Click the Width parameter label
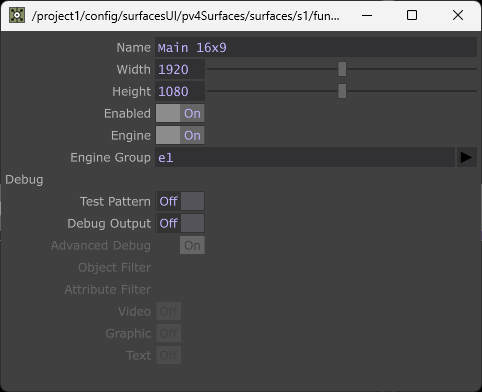Viewport: 482px width, 392px height. point(134,70)
